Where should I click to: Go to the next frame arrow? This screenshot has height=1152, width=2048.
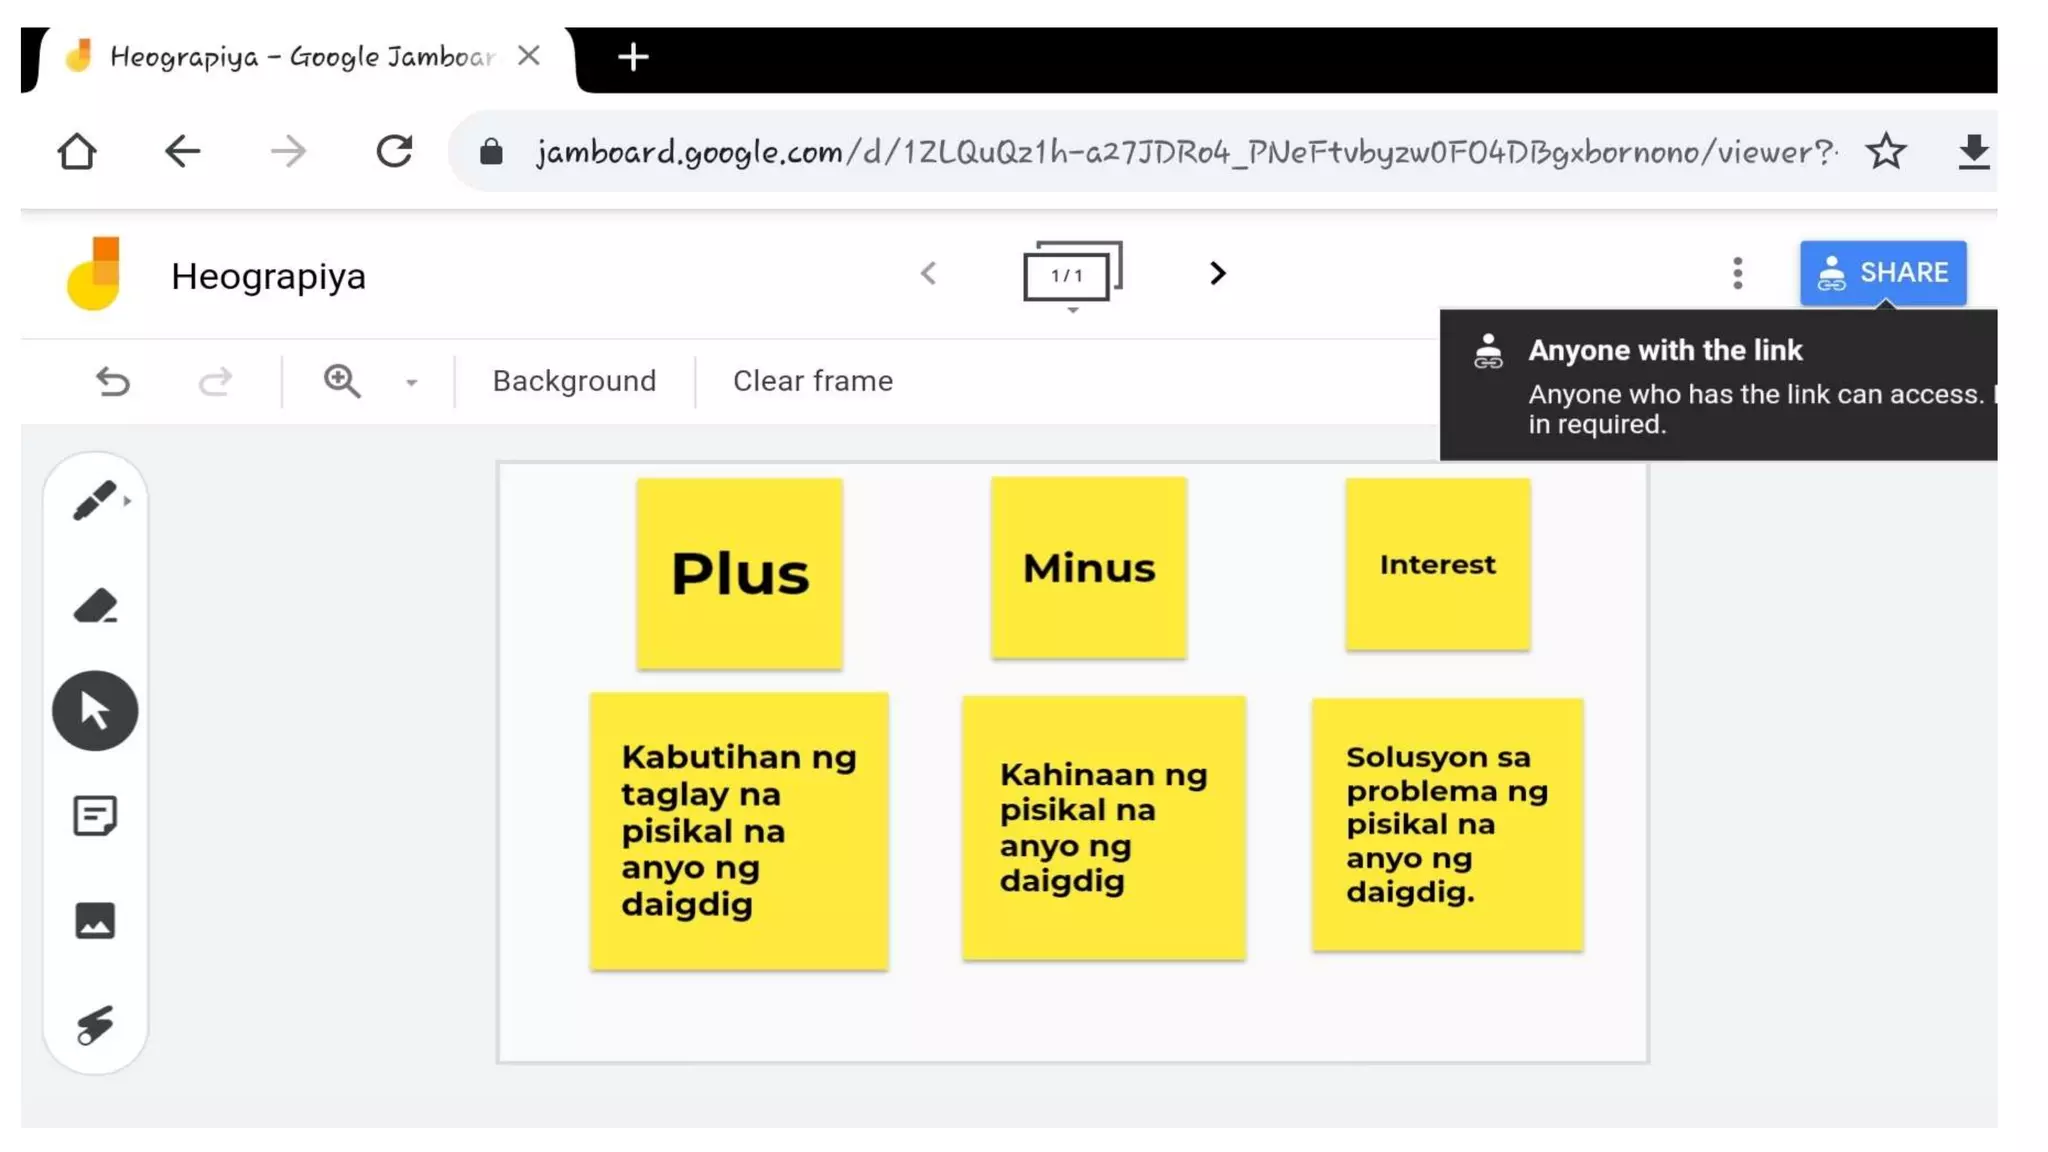coord(1217,273)
